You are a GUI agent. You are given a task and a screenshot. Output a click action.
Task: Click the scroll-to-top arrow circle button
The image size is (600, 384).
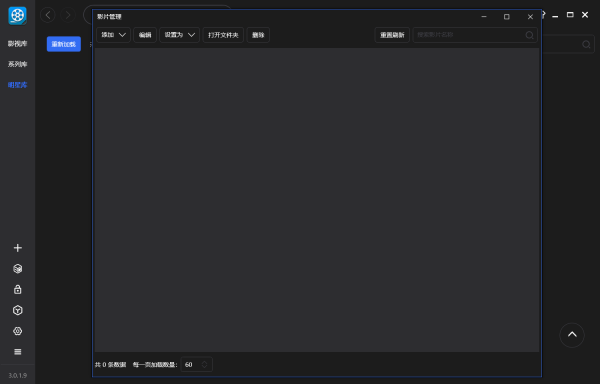click(572, 335)
